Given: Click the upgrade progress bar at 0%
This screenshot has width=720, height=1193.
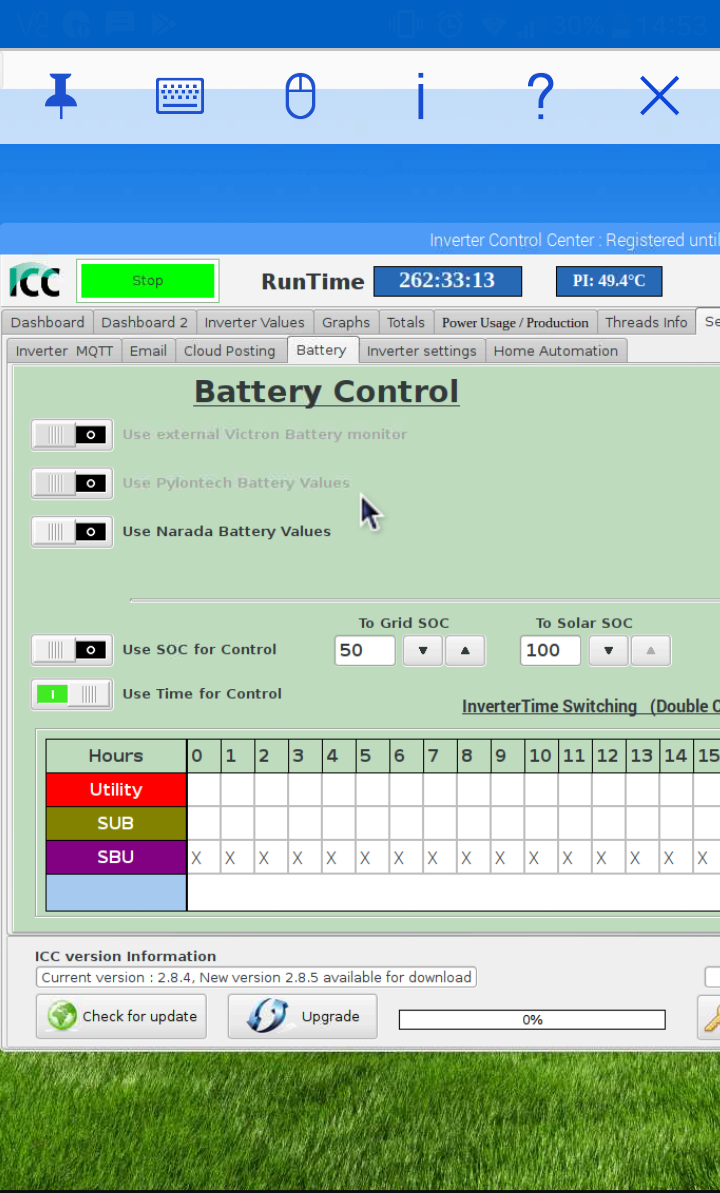Looking at the screenshot, I should (532, 1020).
